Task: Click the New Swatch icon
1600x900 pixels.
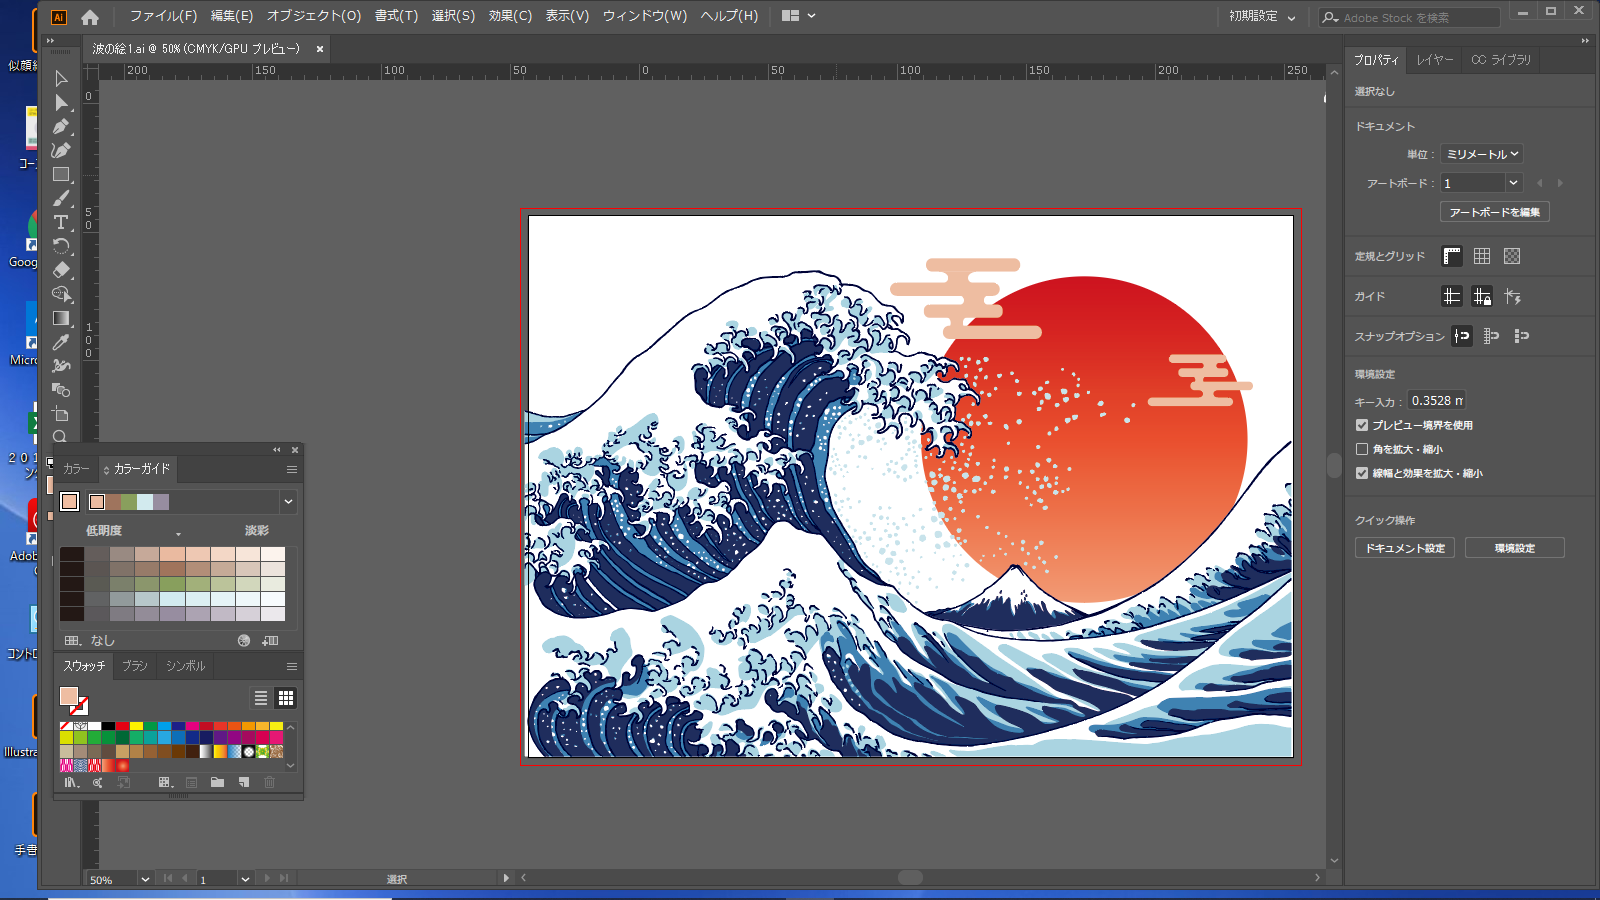Action: (243, 783)
